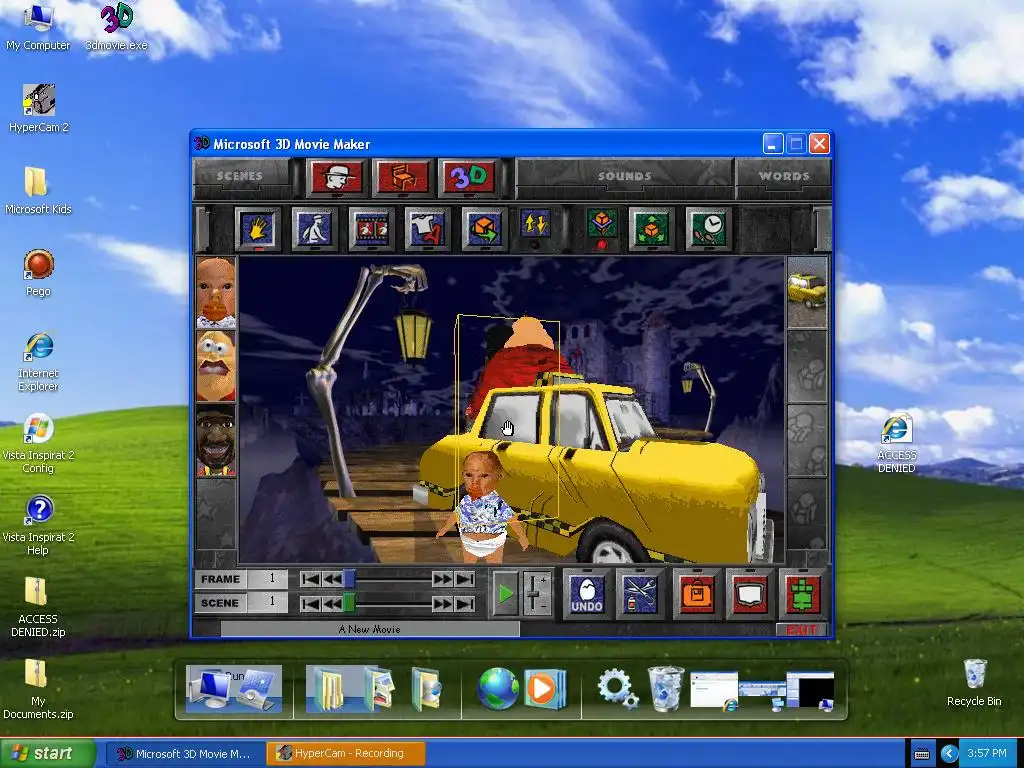Select the Pego desktop icon

pyautogui.click(x=39, y=272)
